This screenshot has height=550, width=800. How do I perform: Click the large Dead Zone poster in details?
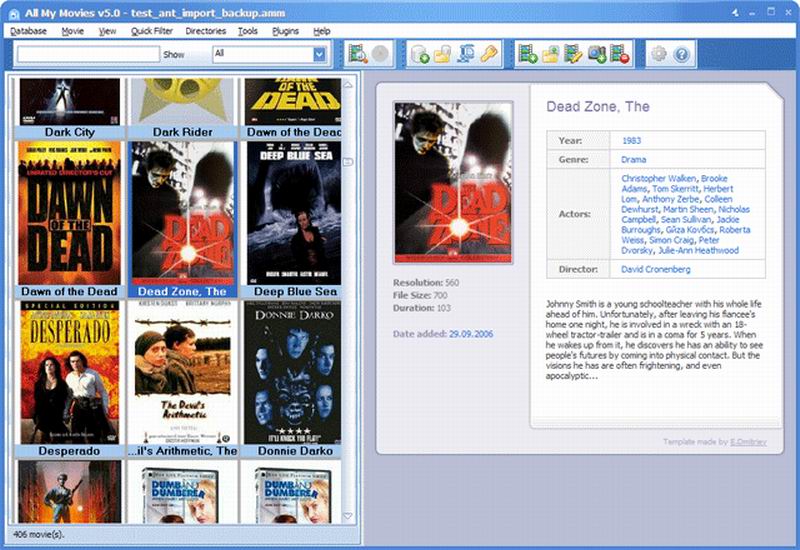453,183
